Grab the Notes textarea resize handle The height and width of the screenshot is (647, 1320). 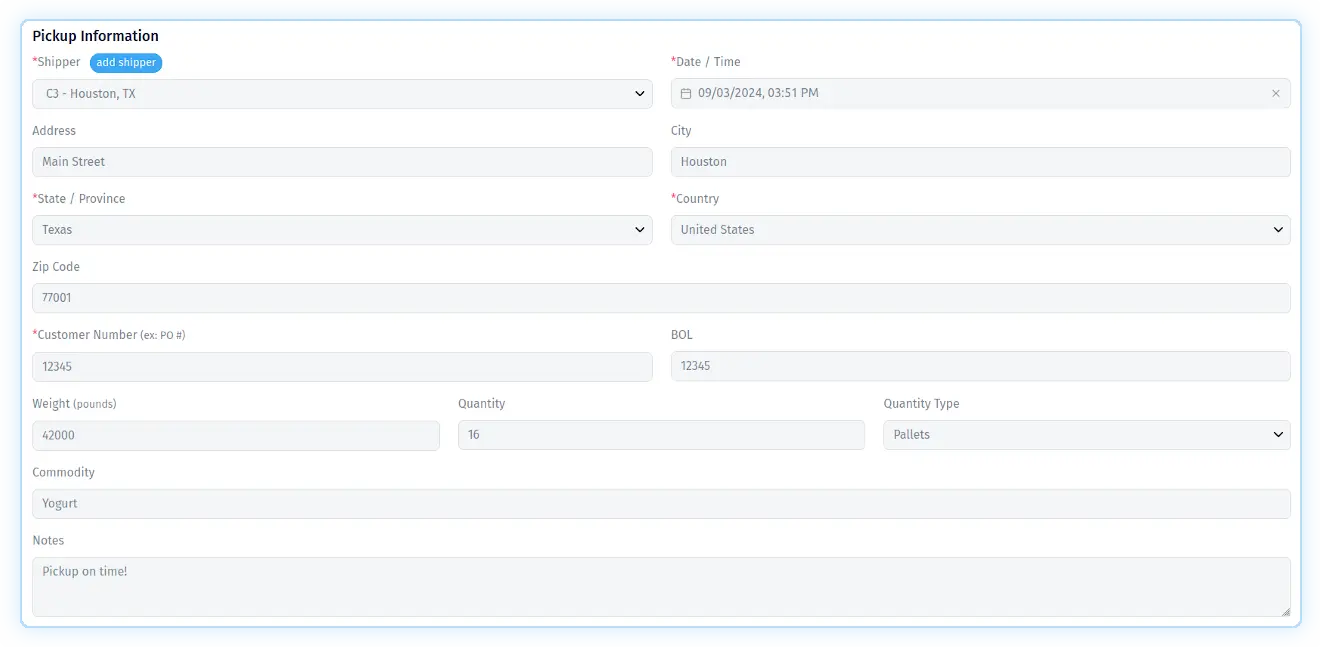[x=1284, y=611]
